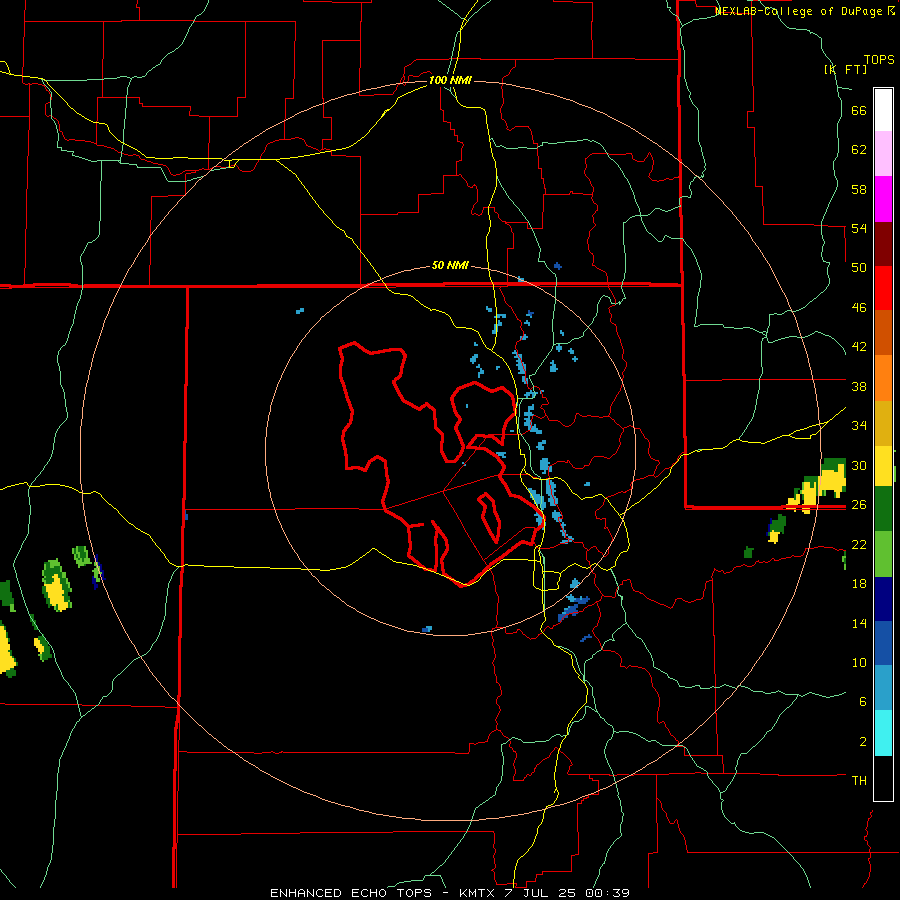Click the "[K FT]" units label
The height and width of the screenshot is (900, 900).
[x=845, y=69]
